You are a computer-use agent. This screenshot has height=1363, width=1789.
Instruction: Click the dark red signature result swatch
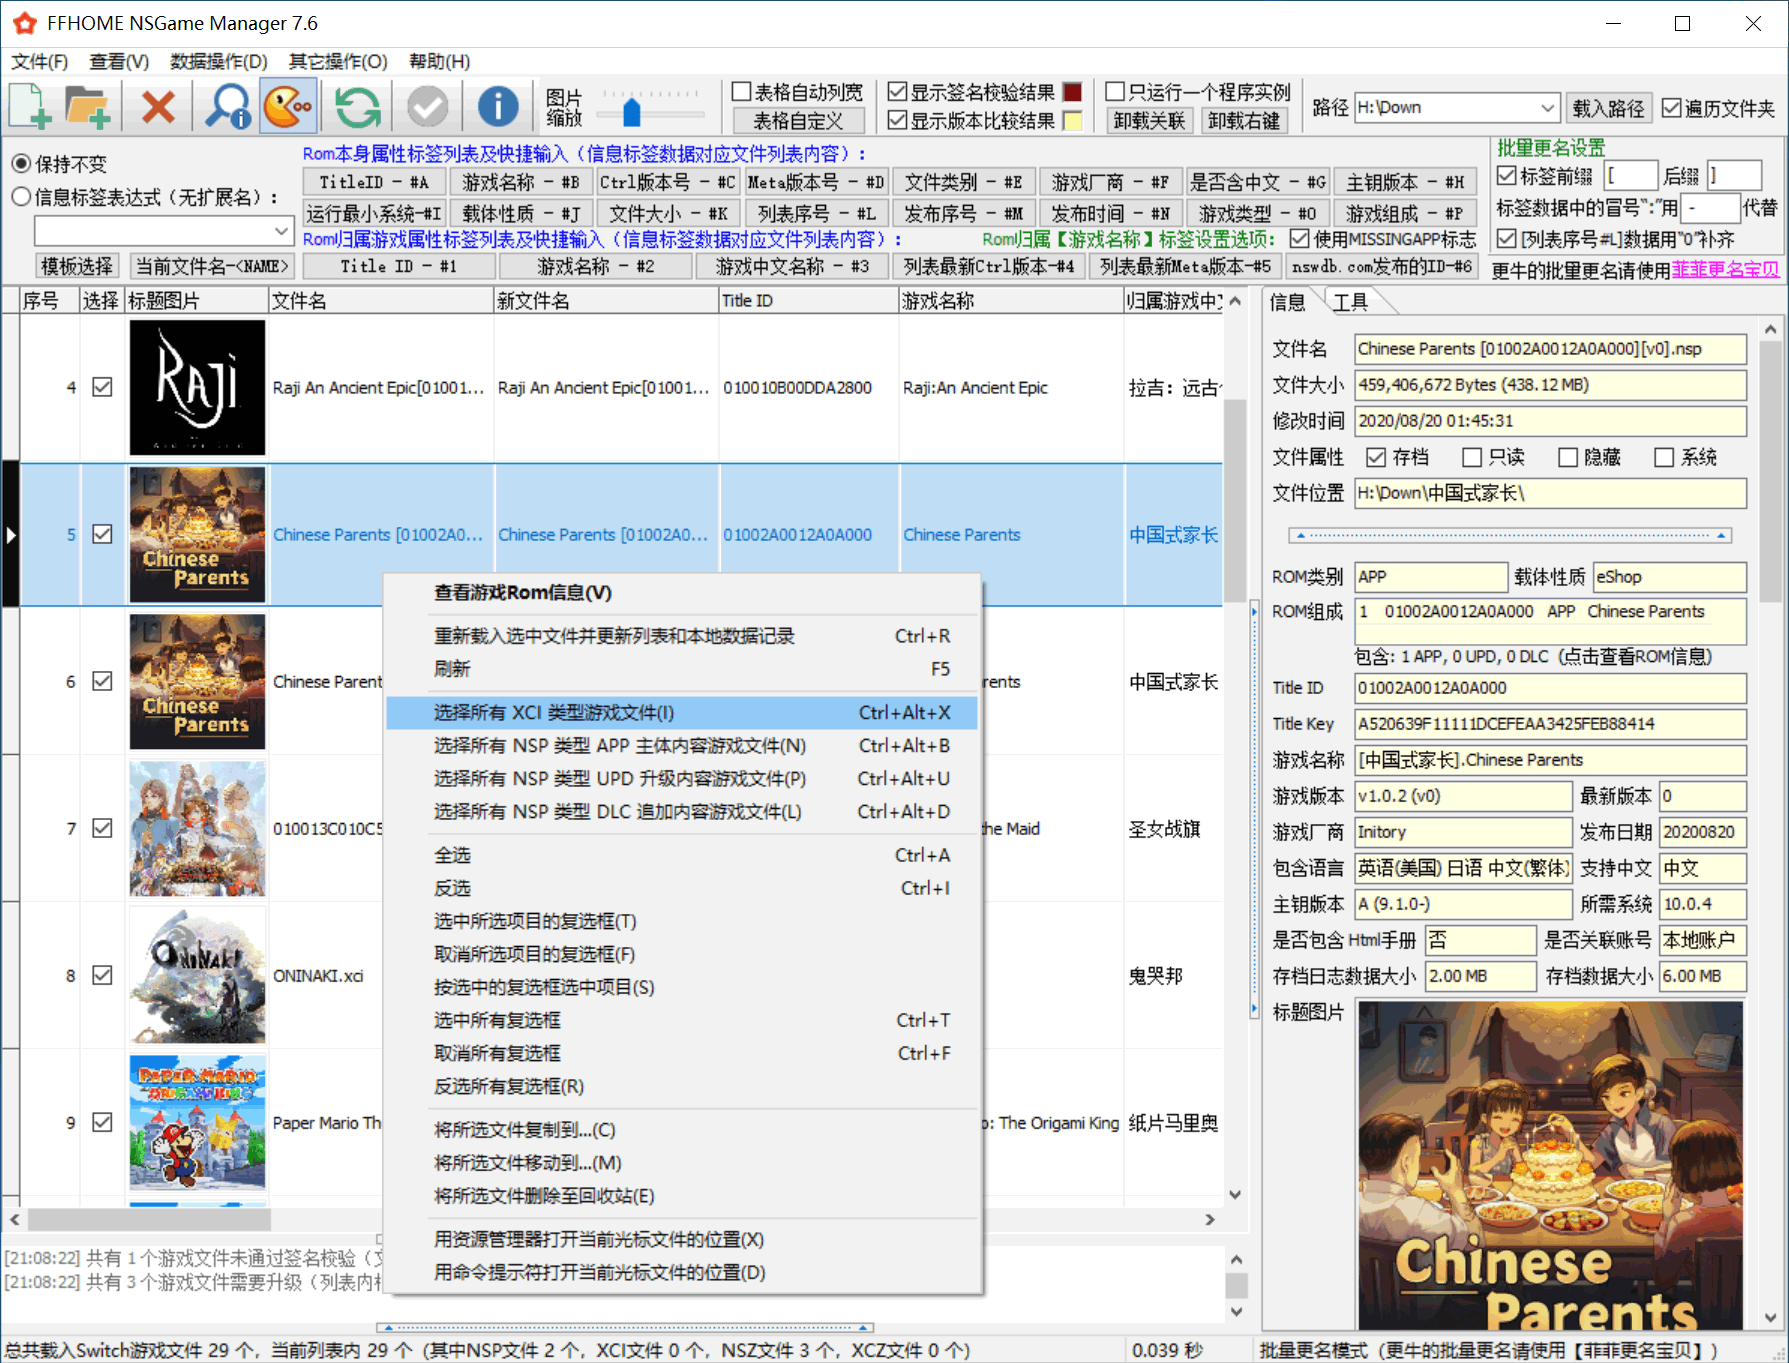1073,92
